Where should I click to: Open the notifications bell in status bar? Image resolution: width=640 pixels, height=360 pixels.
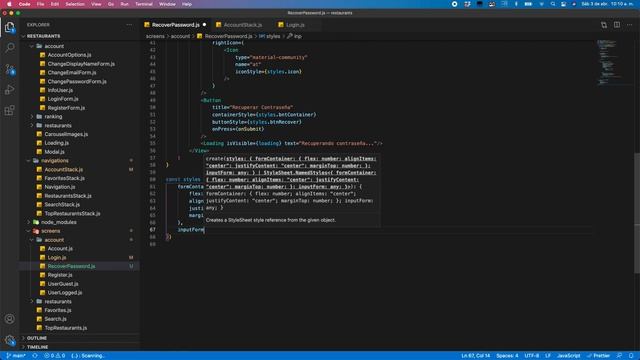click(x=631, y=356)
